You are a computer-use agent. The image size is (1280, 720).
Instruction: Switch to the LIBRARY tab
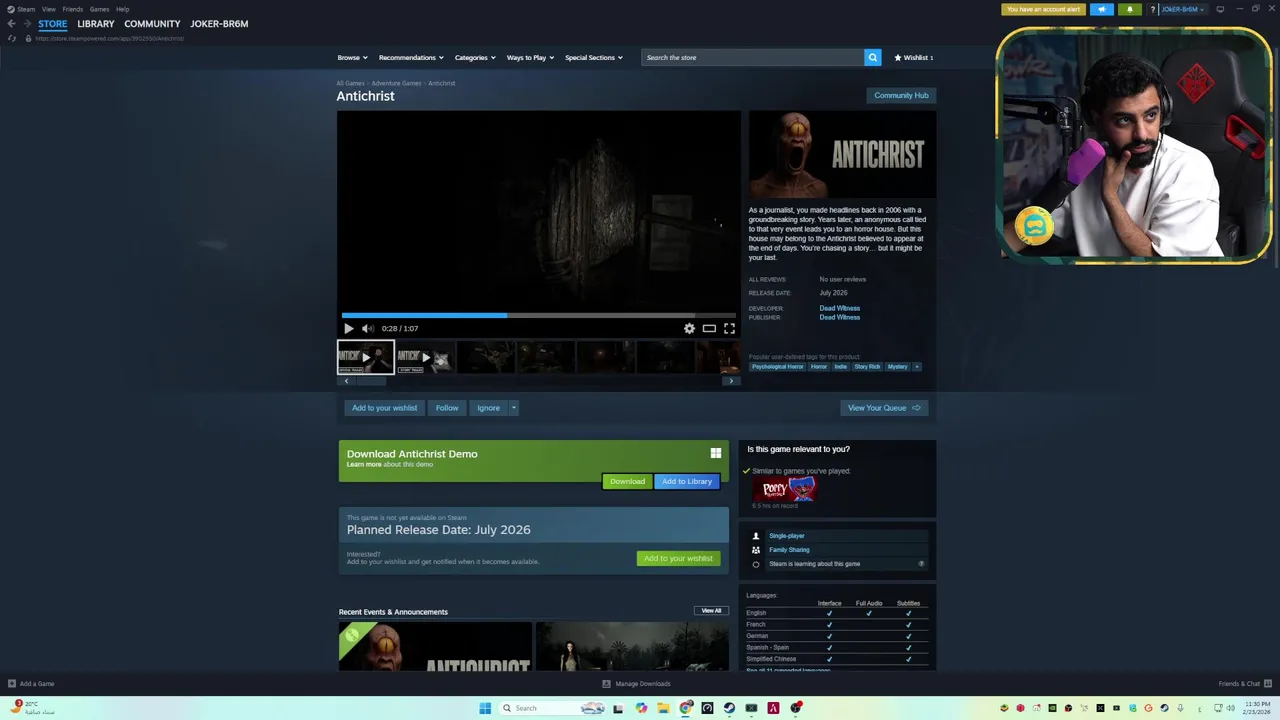96,24
